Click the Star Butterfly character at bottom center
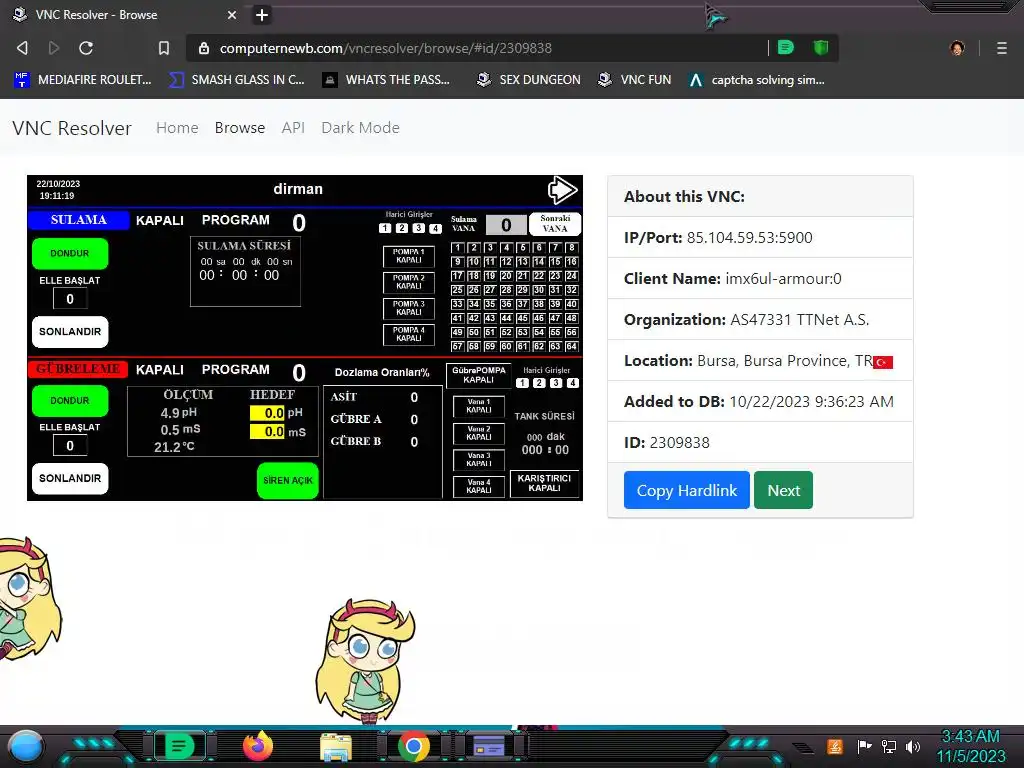Image resolution: width=1024 pixels, height=768 pixels. [x=365, y=661]
